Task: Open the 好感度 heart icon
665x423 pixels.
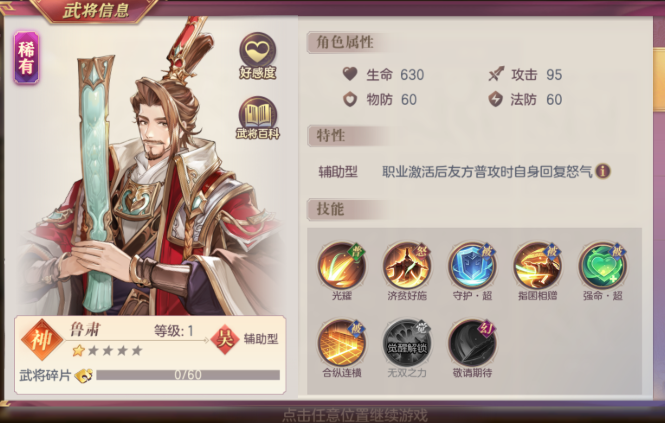Action: click(x=257, y=52)
